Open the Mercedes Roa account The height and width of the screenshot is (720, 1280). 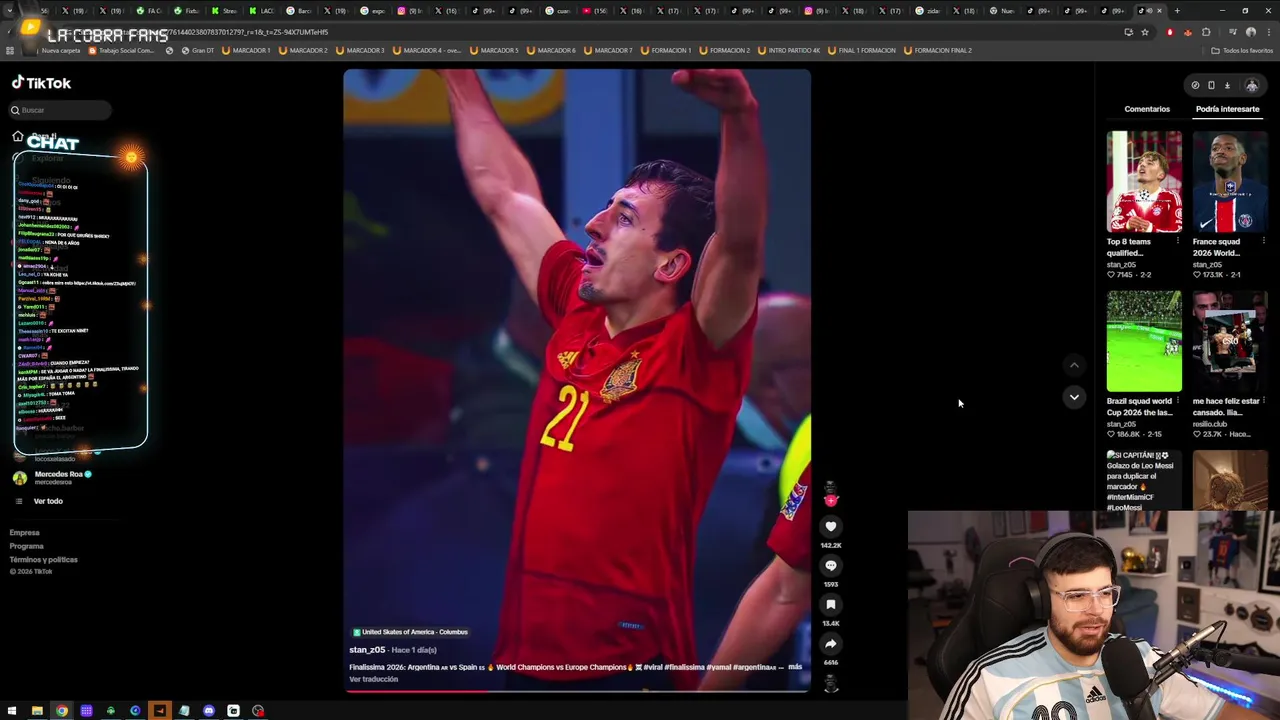click(x=52, y=478)
